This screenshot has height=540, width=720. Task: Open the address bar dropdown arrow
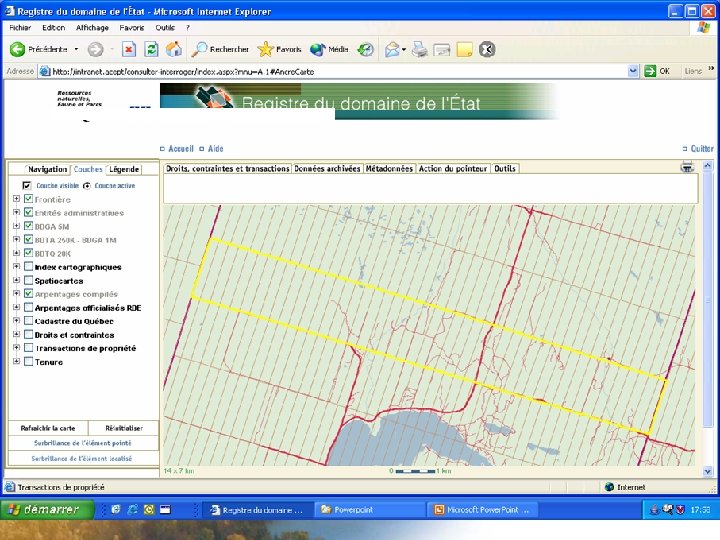coord(633,71)
